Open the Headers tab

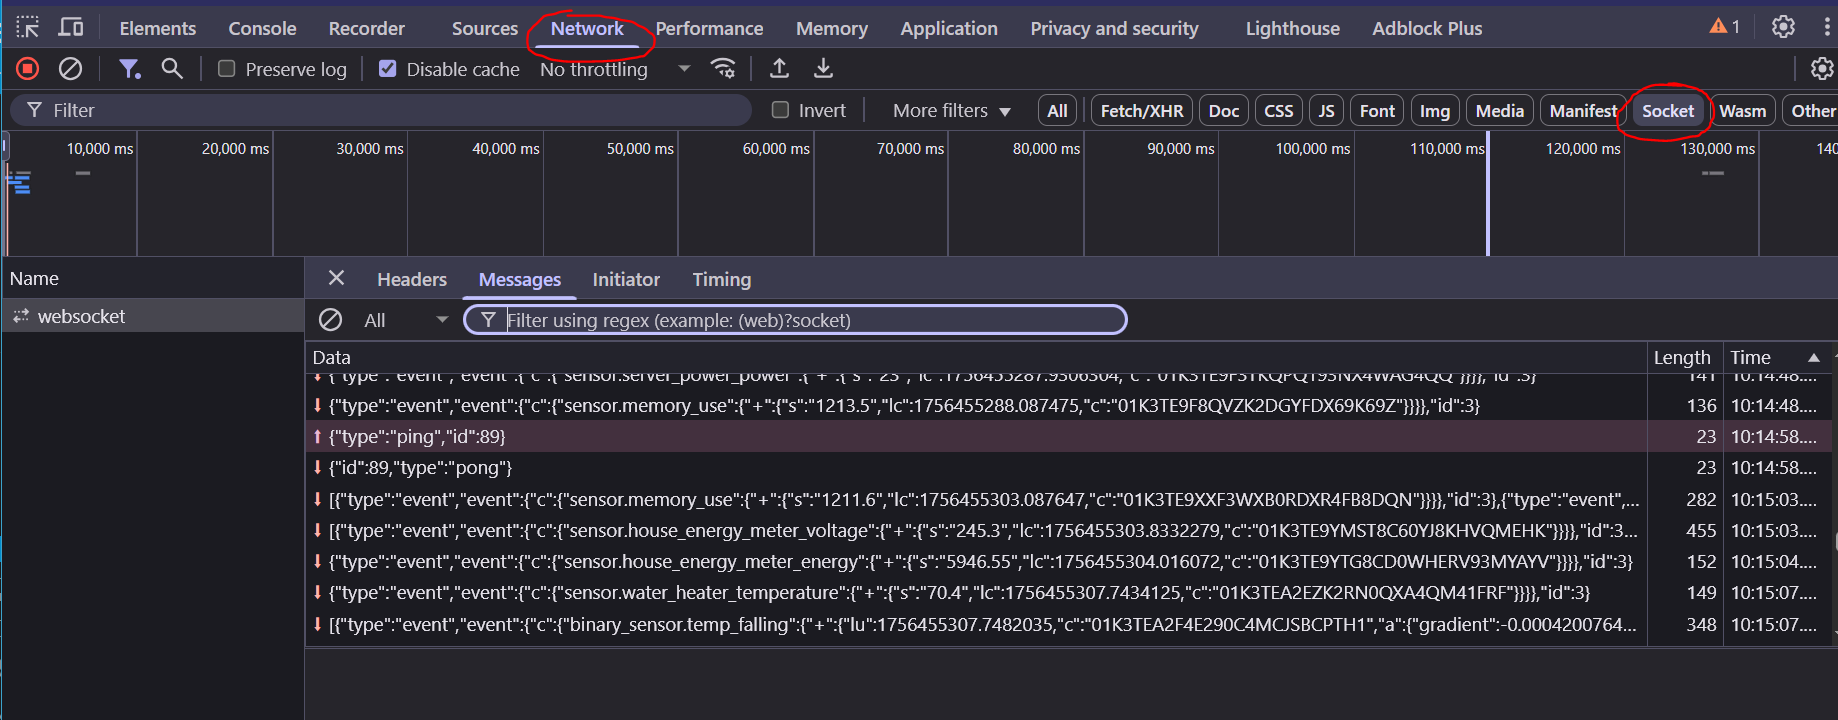pos(411,280)
